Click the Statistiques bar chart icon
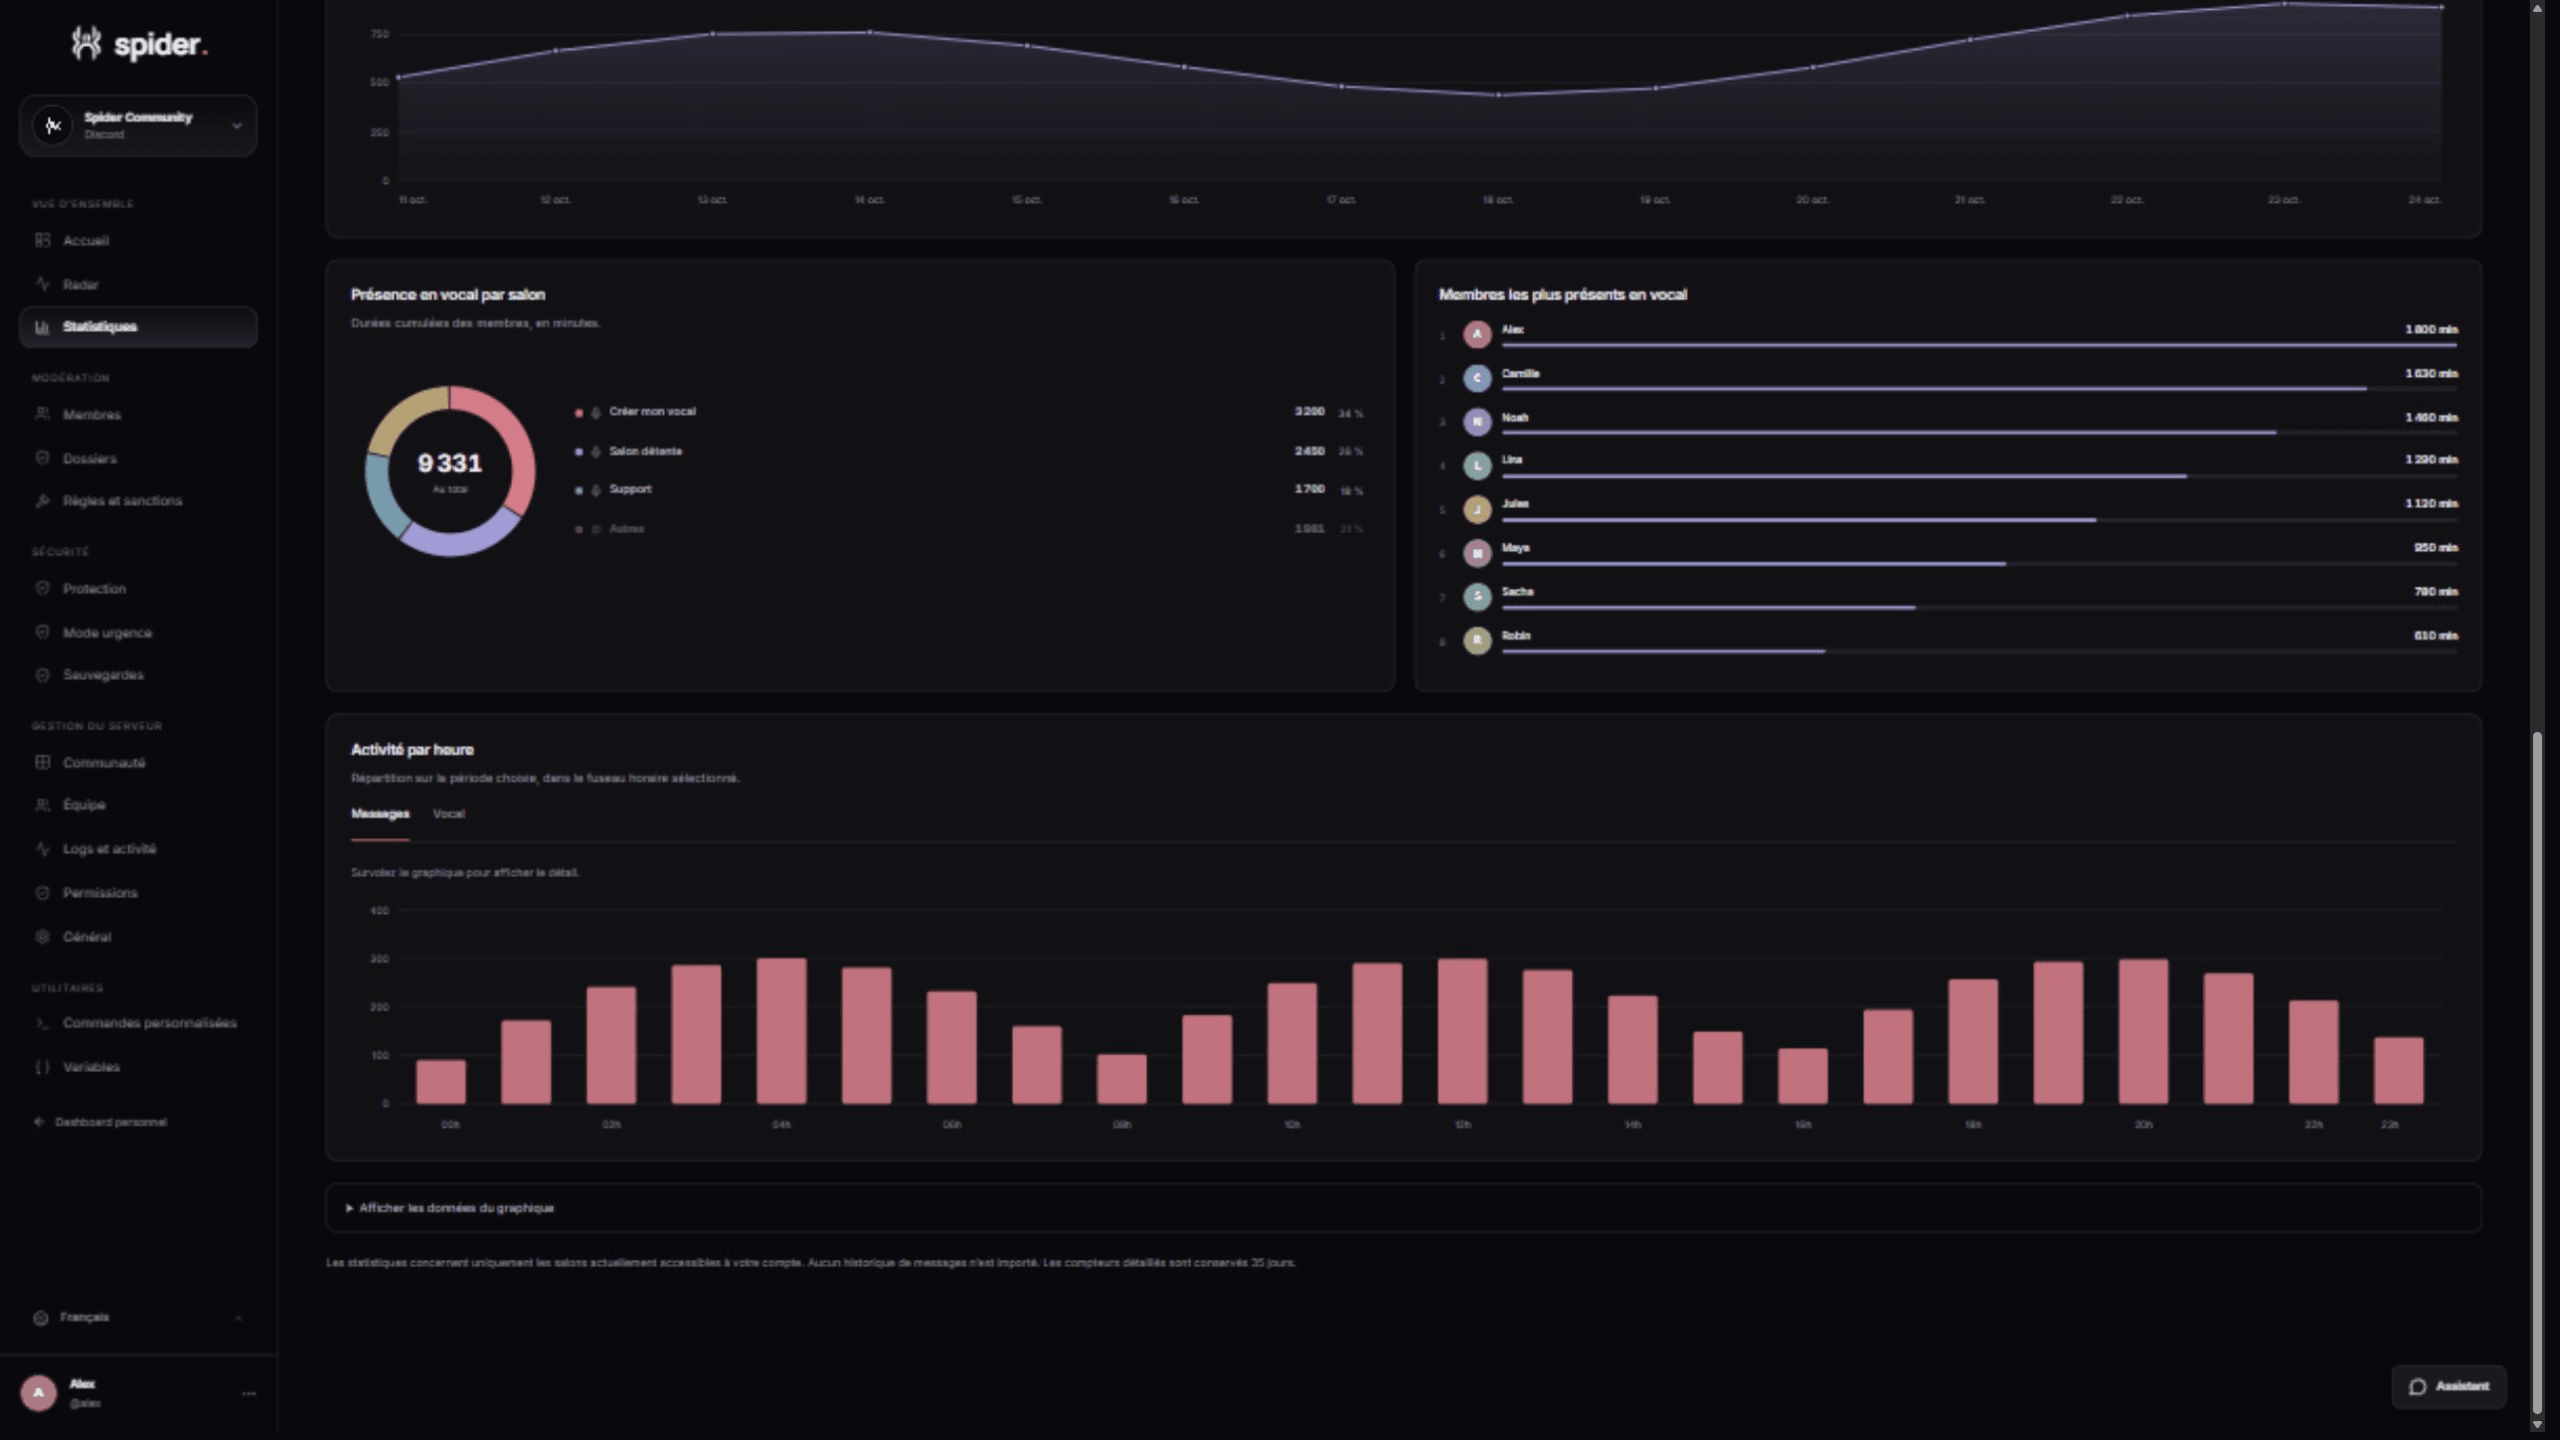Viewport: 2560px width, 1440px height. coord(42,327)
